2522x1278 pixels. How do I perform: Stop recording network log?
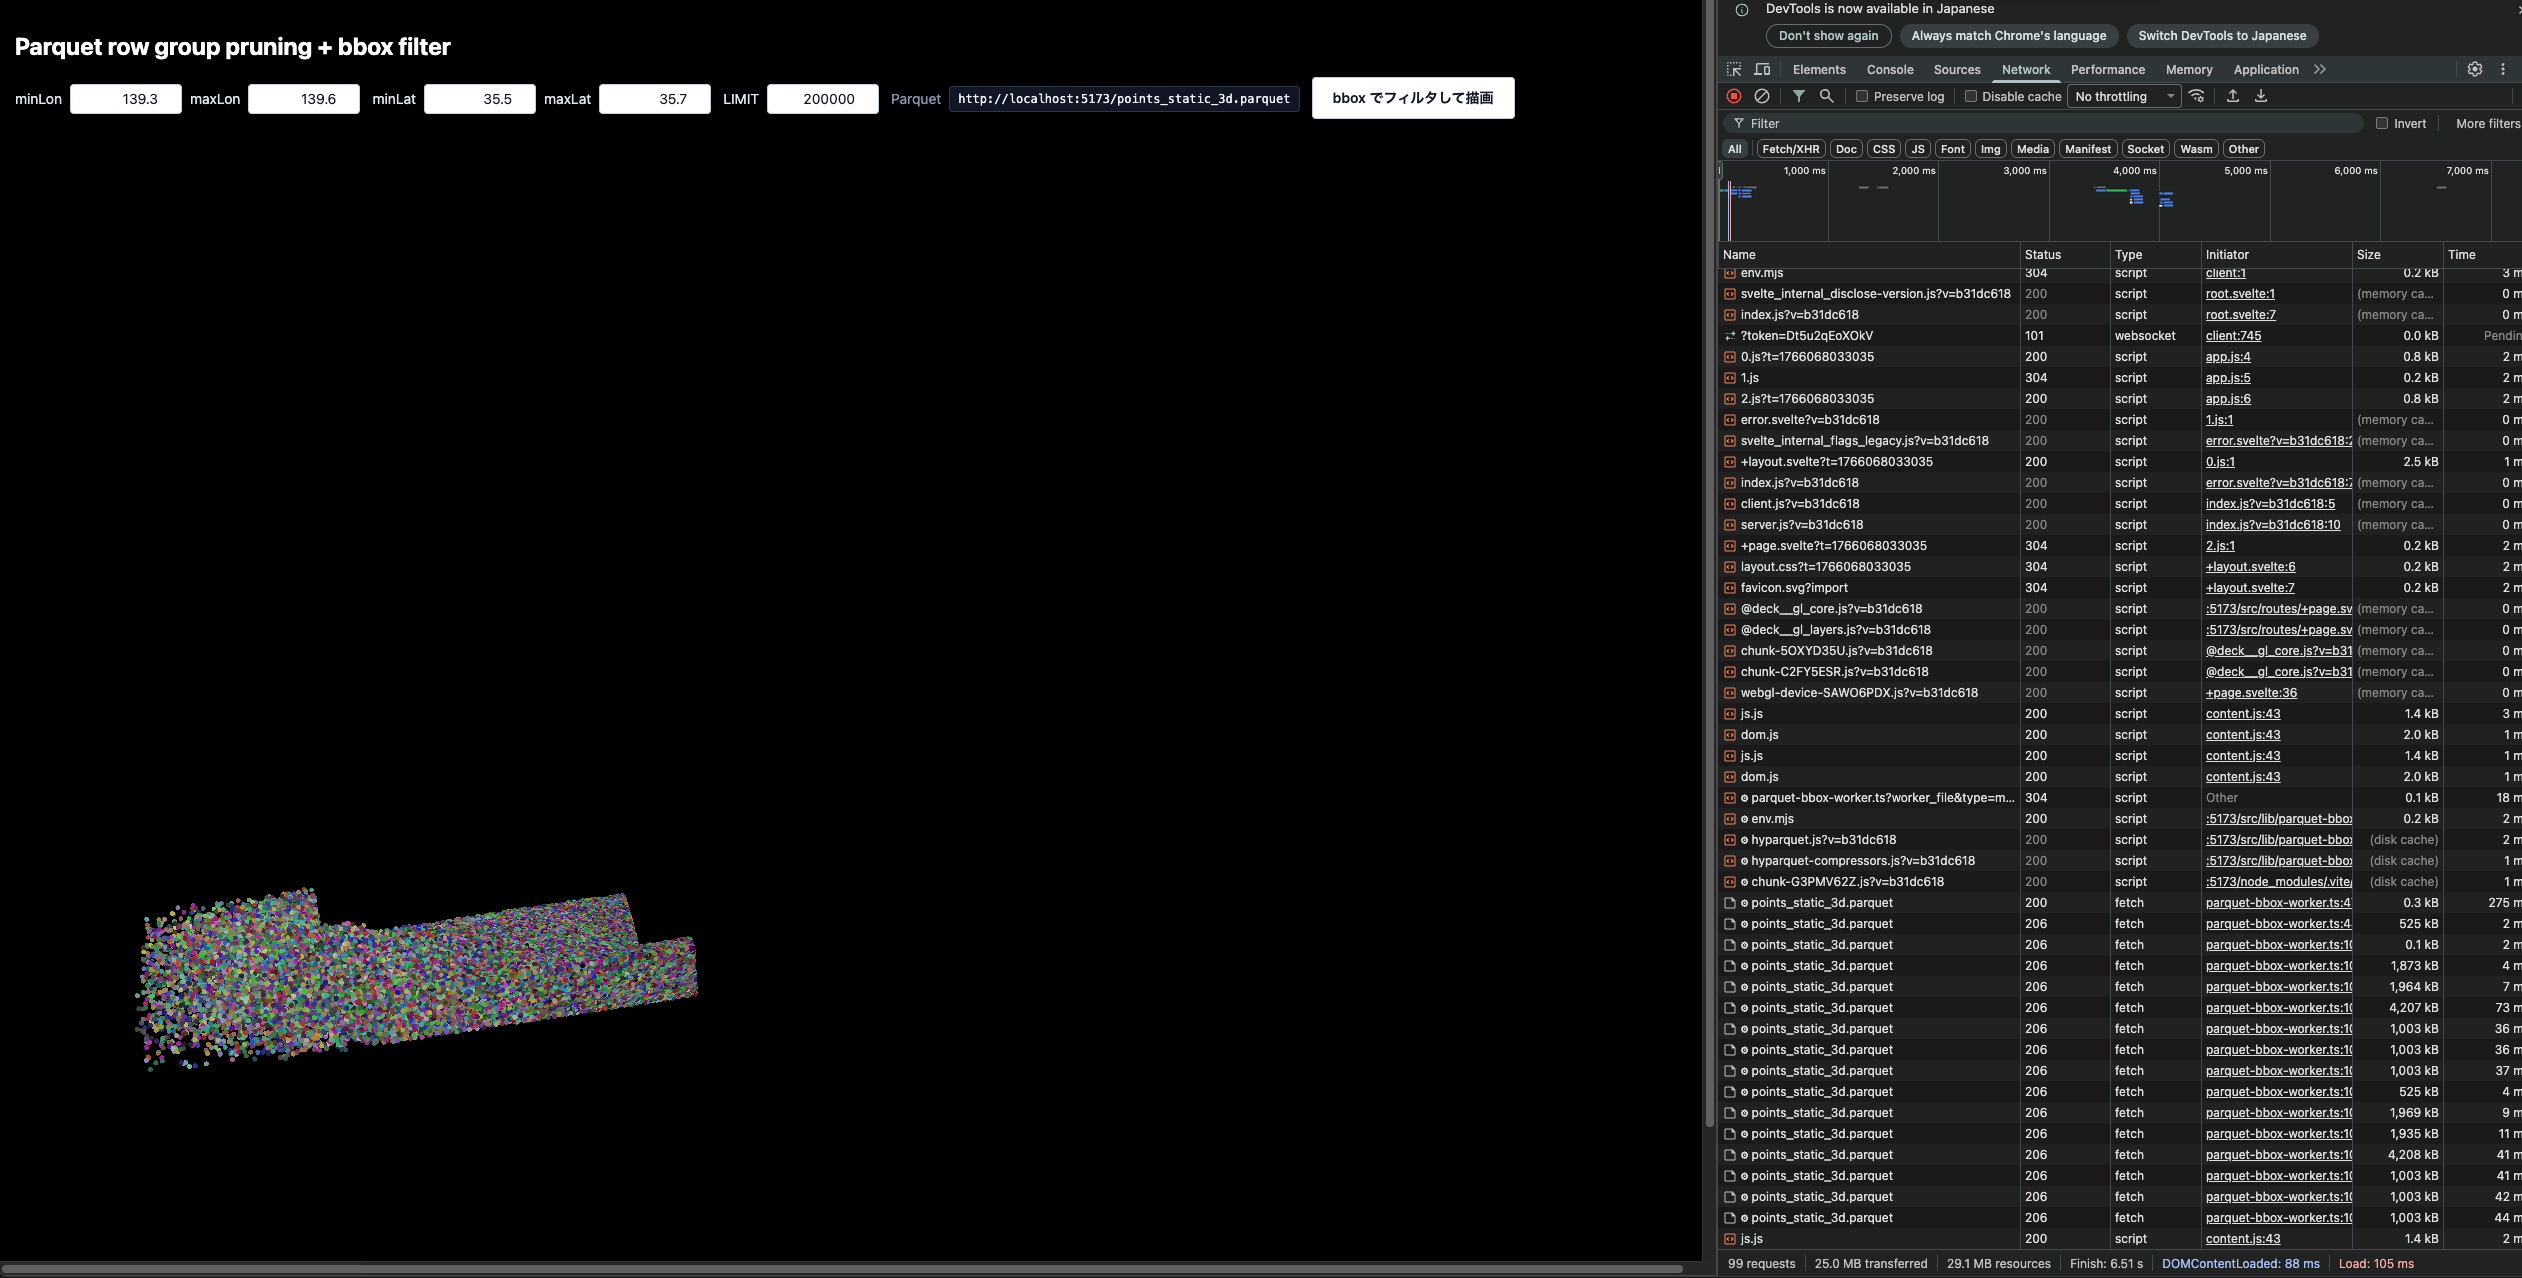(x=1734, y=96)
